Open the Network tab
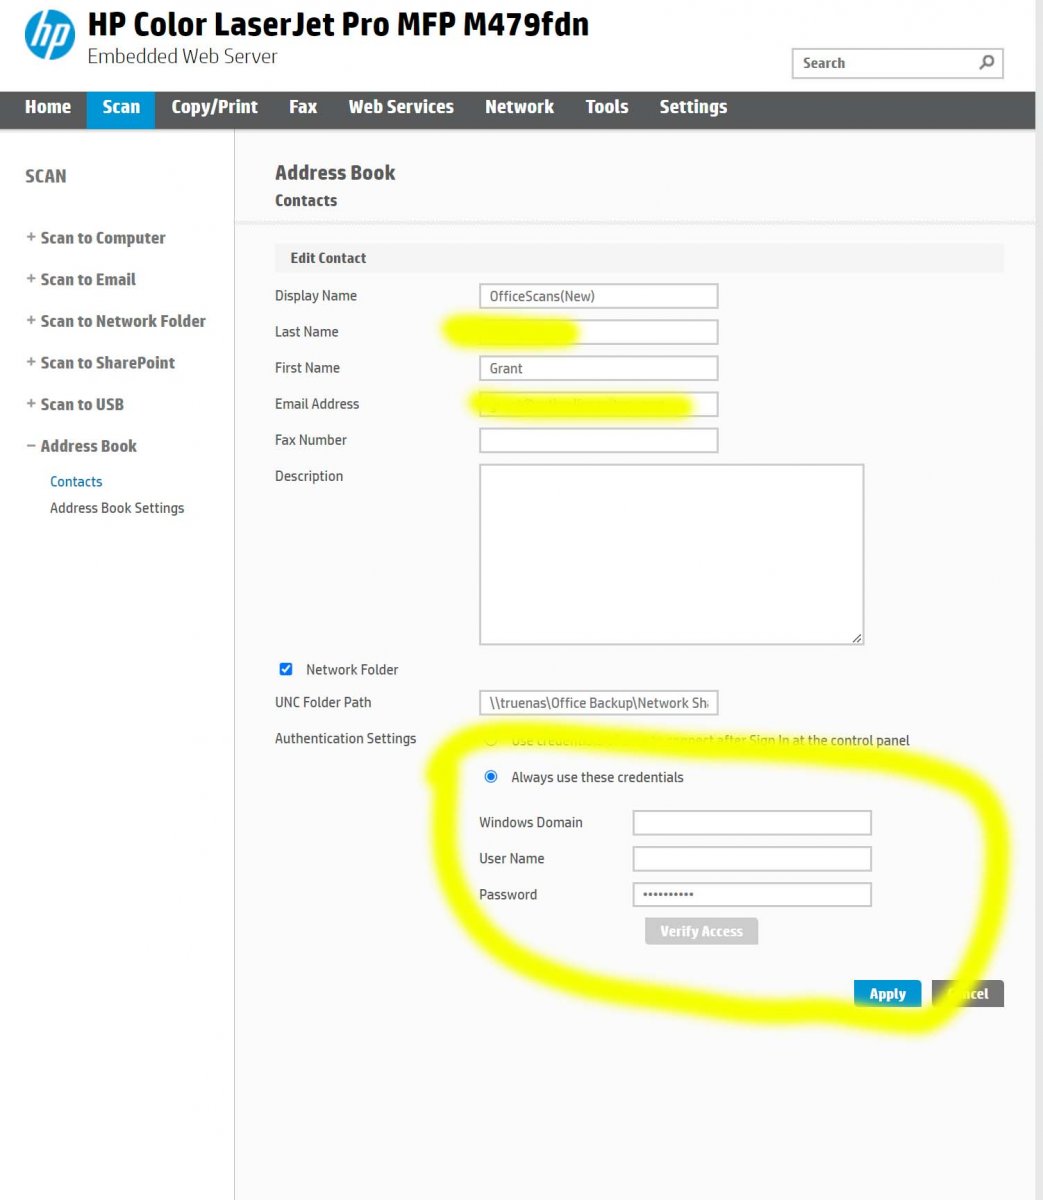 pyautogui.click(x=519, y=107)
